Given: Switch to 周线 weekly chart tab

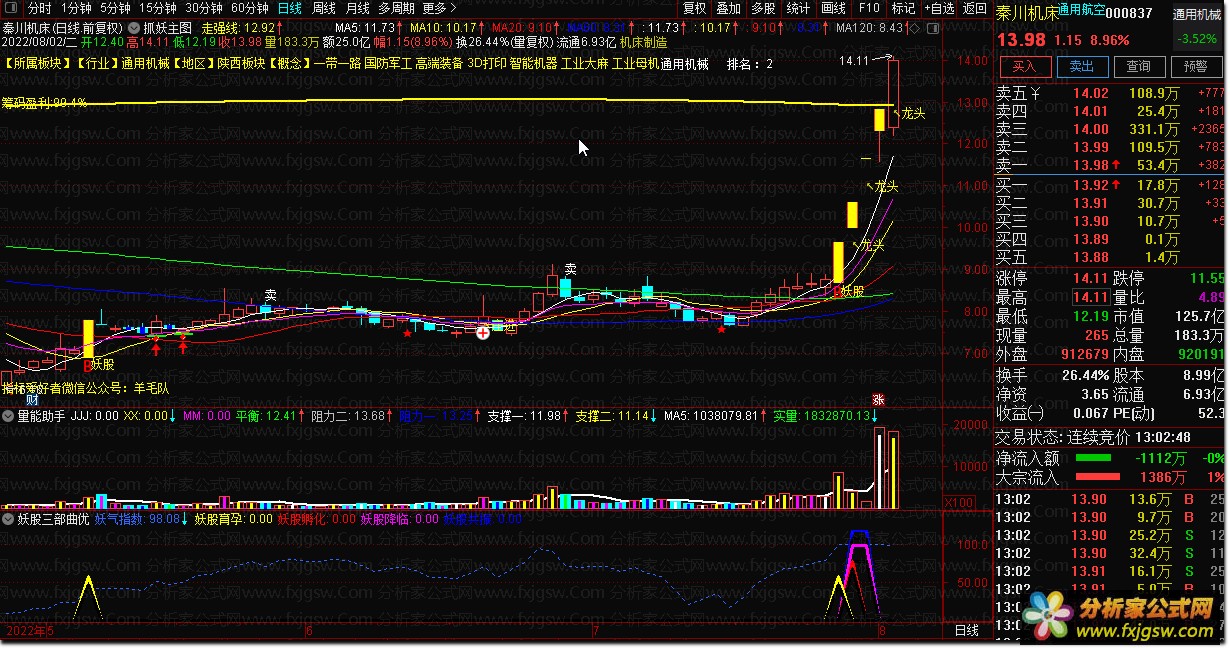Looking at the screenshot, I should 324,8.
